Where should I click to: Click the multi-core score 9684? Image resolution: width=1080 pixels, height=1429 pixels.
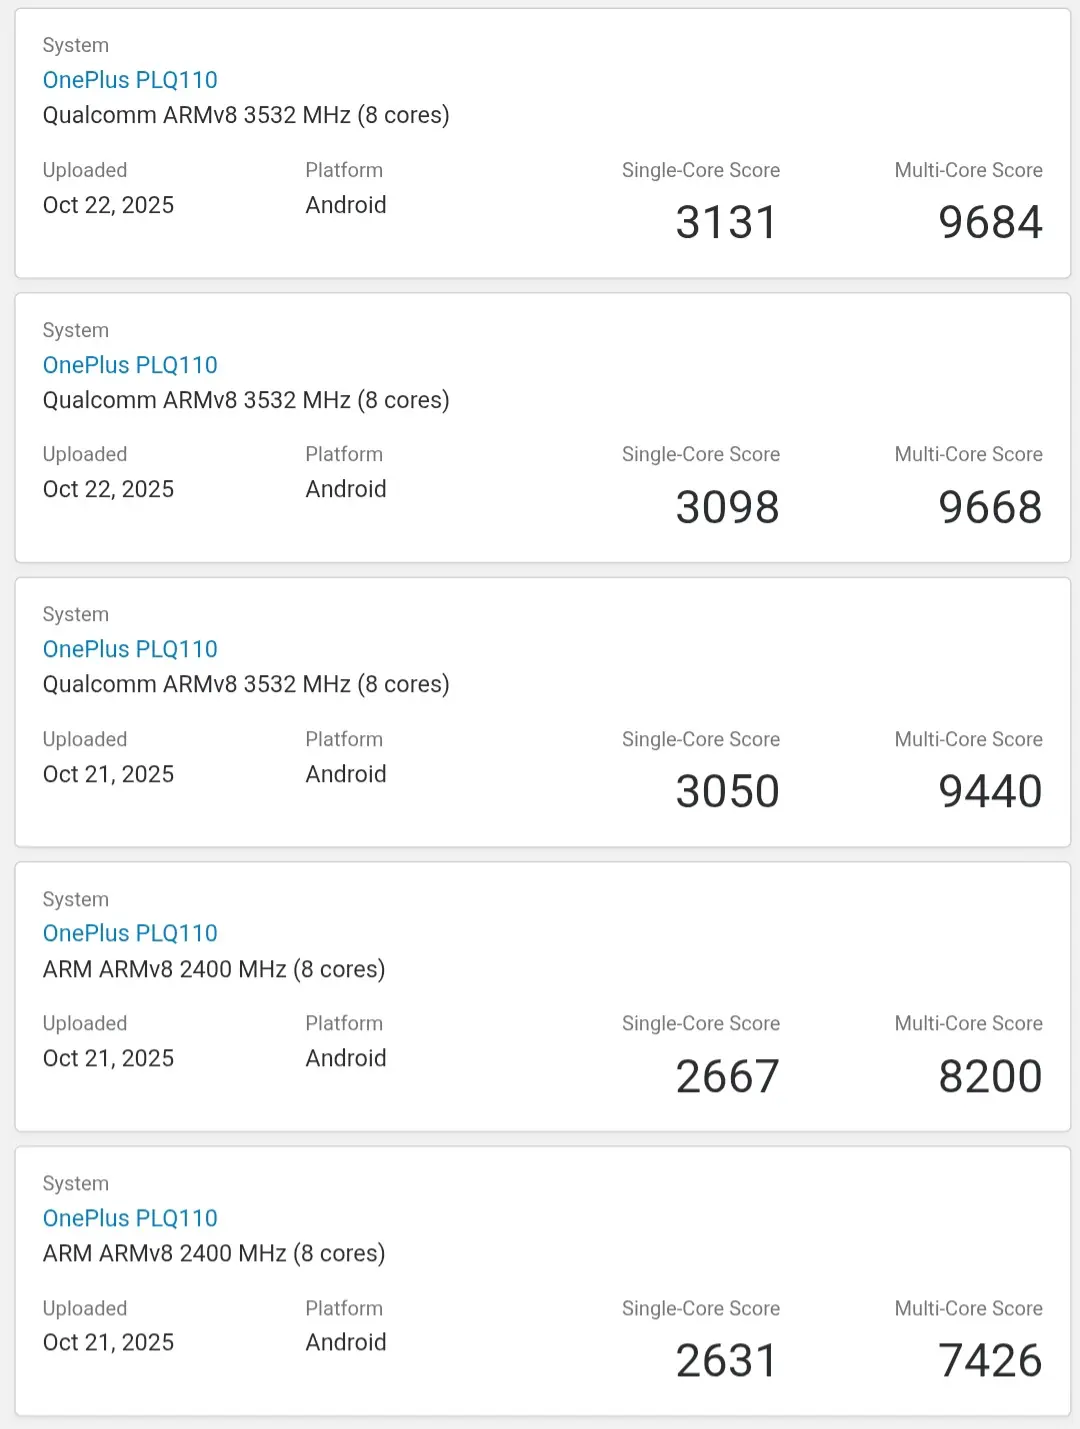click(990, 222)
